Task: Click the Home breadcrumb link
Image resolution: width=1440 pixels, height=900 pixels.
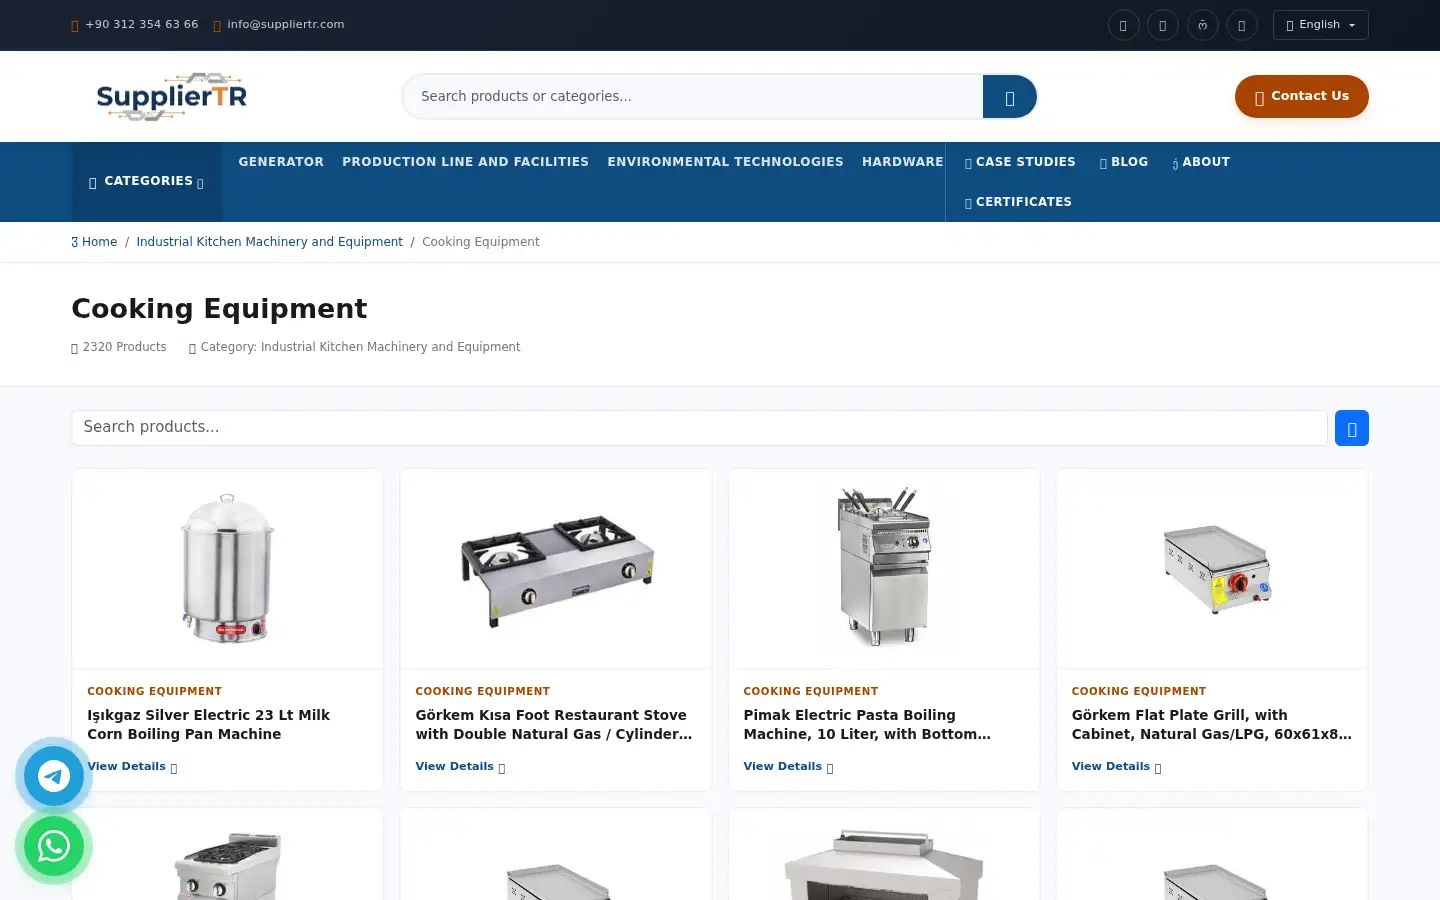Action: point(94,242)
